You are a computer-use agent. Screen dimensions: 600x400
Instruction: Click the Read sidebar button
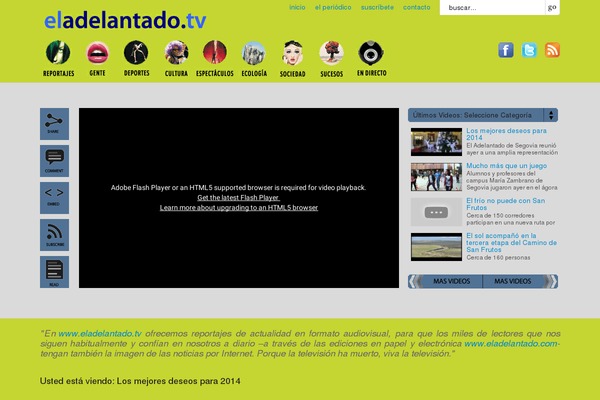tap(54, 272)
